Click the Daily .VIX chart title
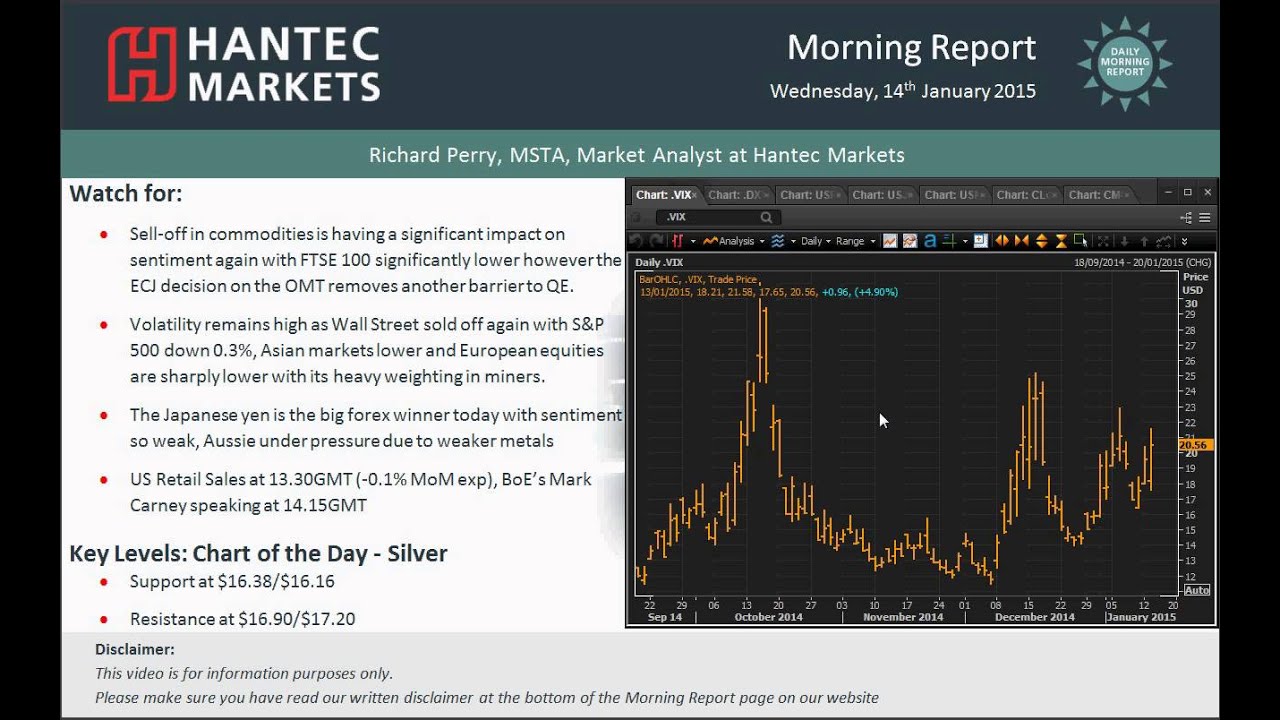Image resolution: width=1280 pixels, height=720 pixels. (659, 262)
